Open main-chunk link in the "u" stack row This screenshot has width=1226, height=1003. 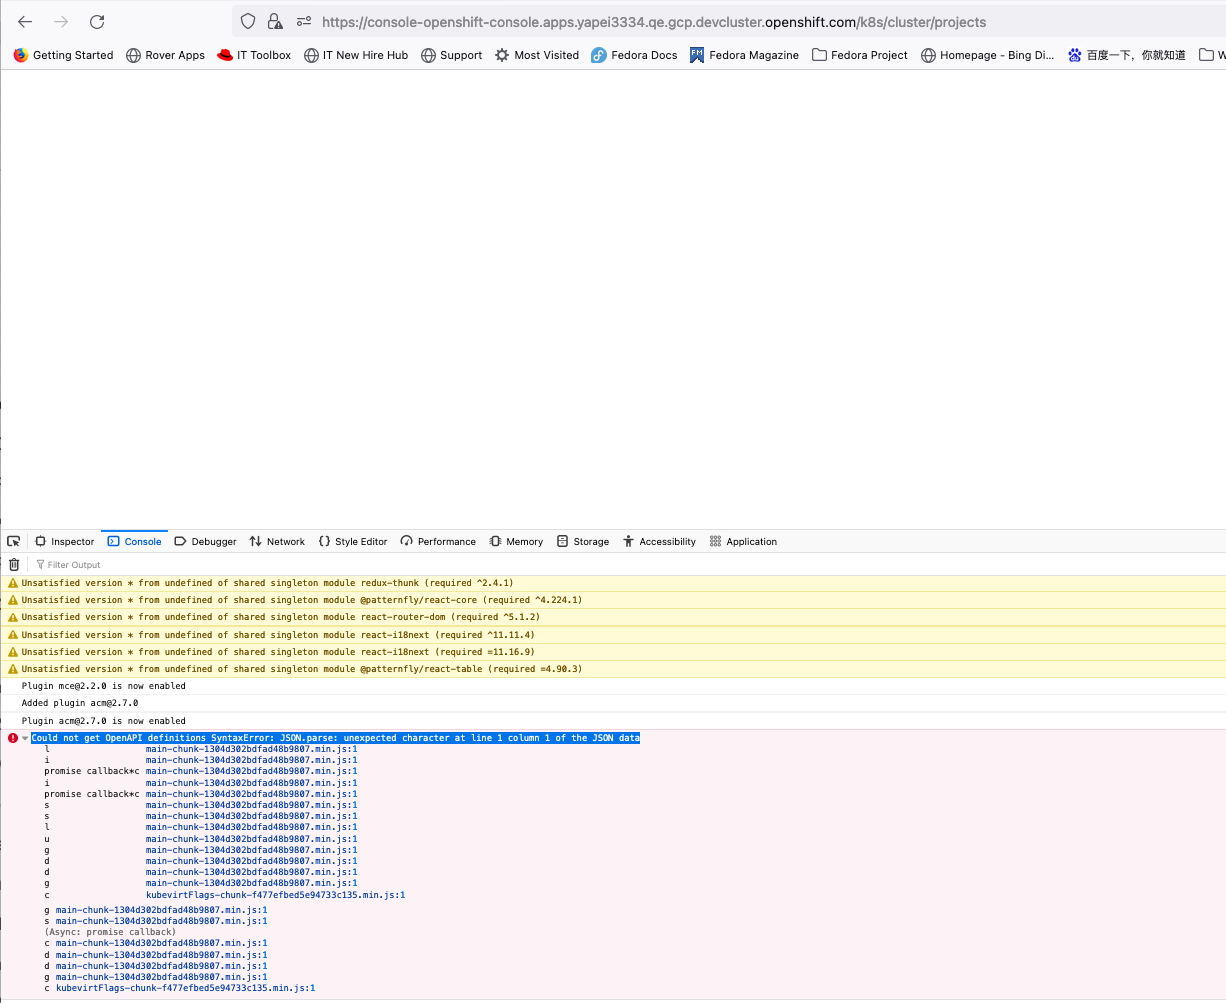click(x=251, y=839)
